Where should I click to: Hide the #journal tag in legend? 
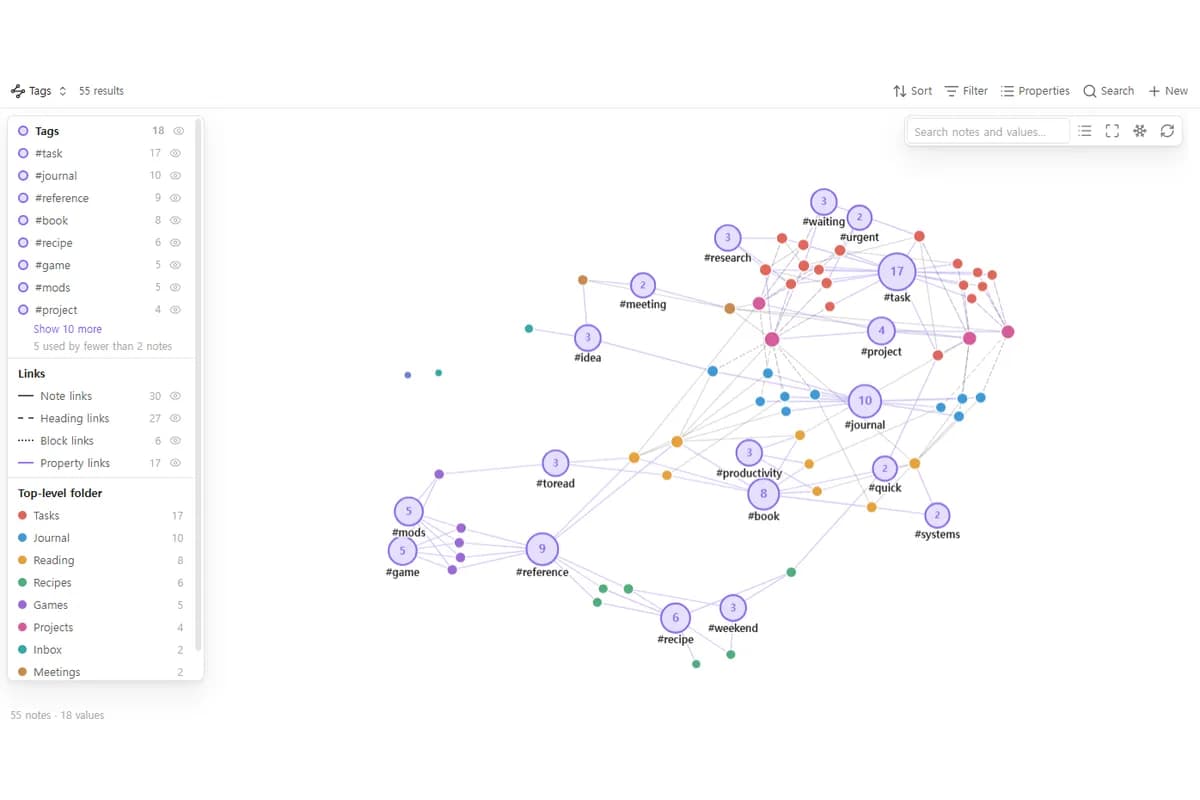click(175, 176)
